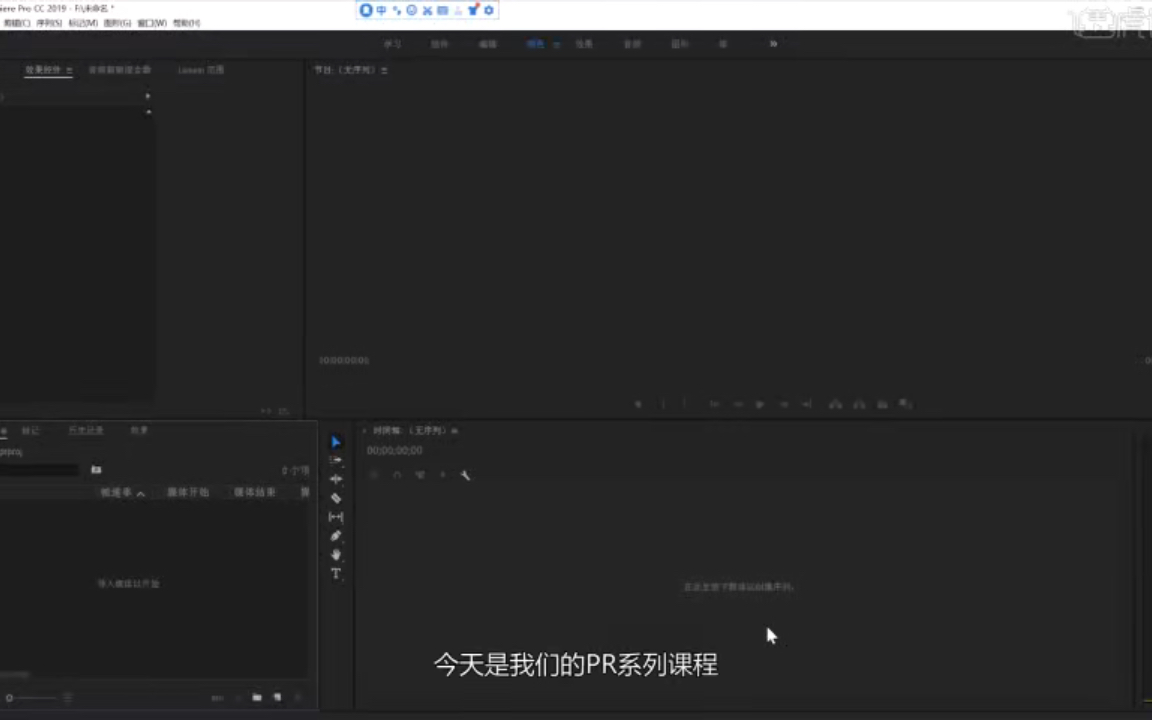Open workspace overflow menu next to 颜色
1152x720 pixels.
point(557,44)
